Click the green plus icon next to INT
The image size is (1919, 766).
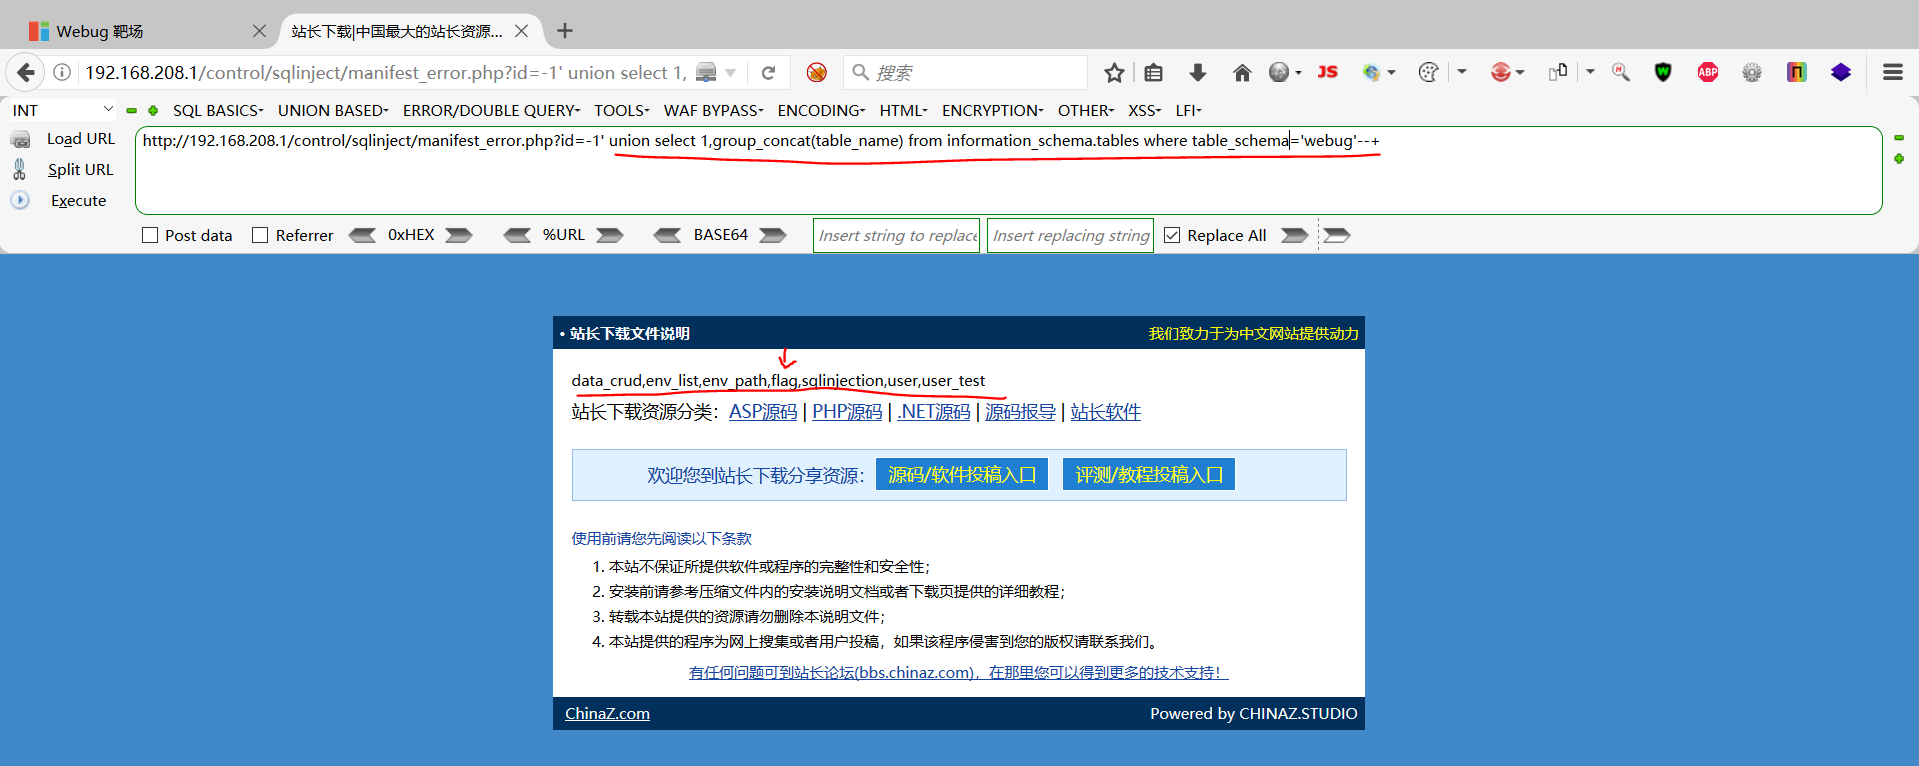153,110
